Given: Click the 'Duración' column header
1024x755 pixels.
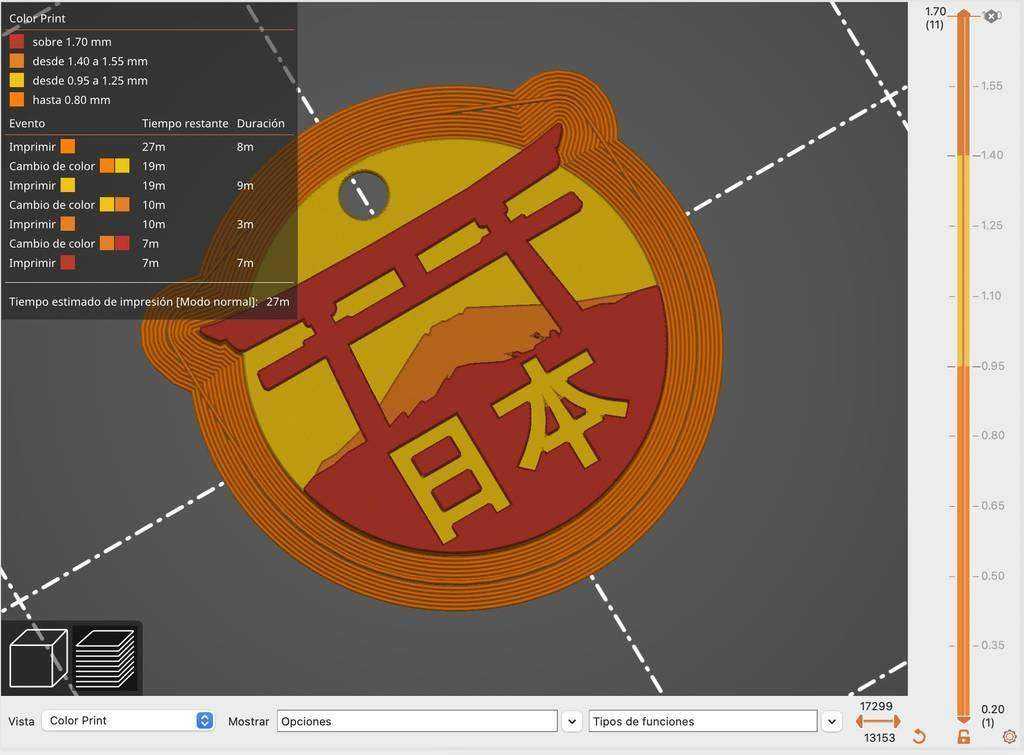Looking at the screenshot, I should pos(261,123).
